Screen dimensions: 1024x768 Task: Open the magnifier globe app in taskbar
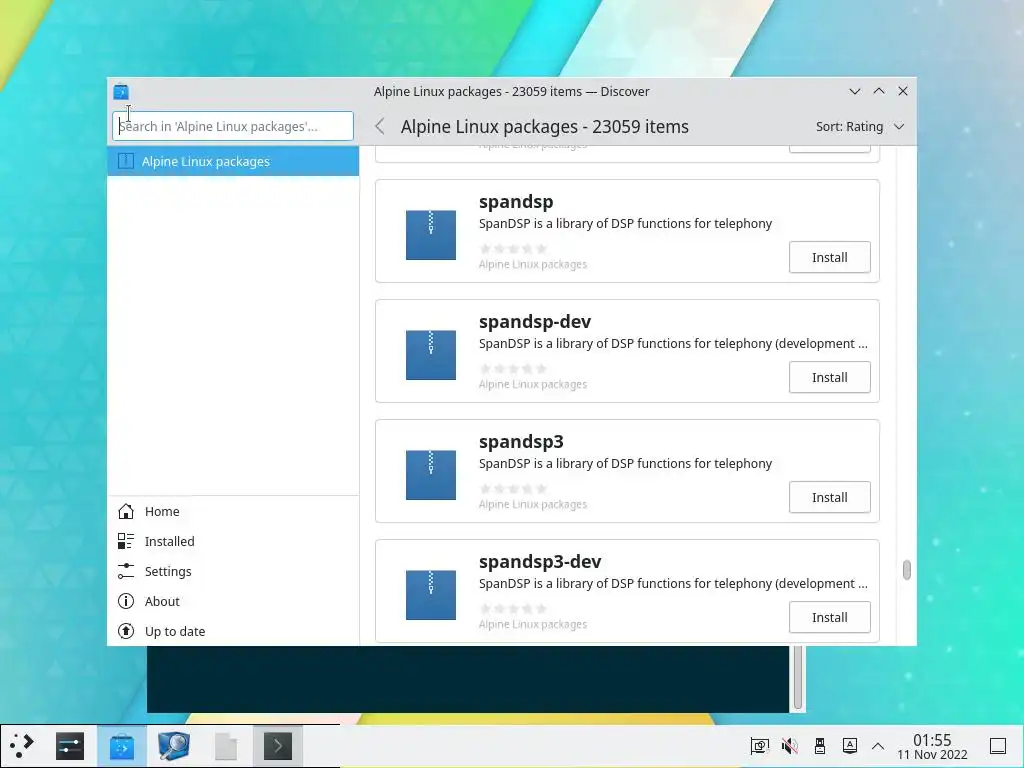pos(174,746)
